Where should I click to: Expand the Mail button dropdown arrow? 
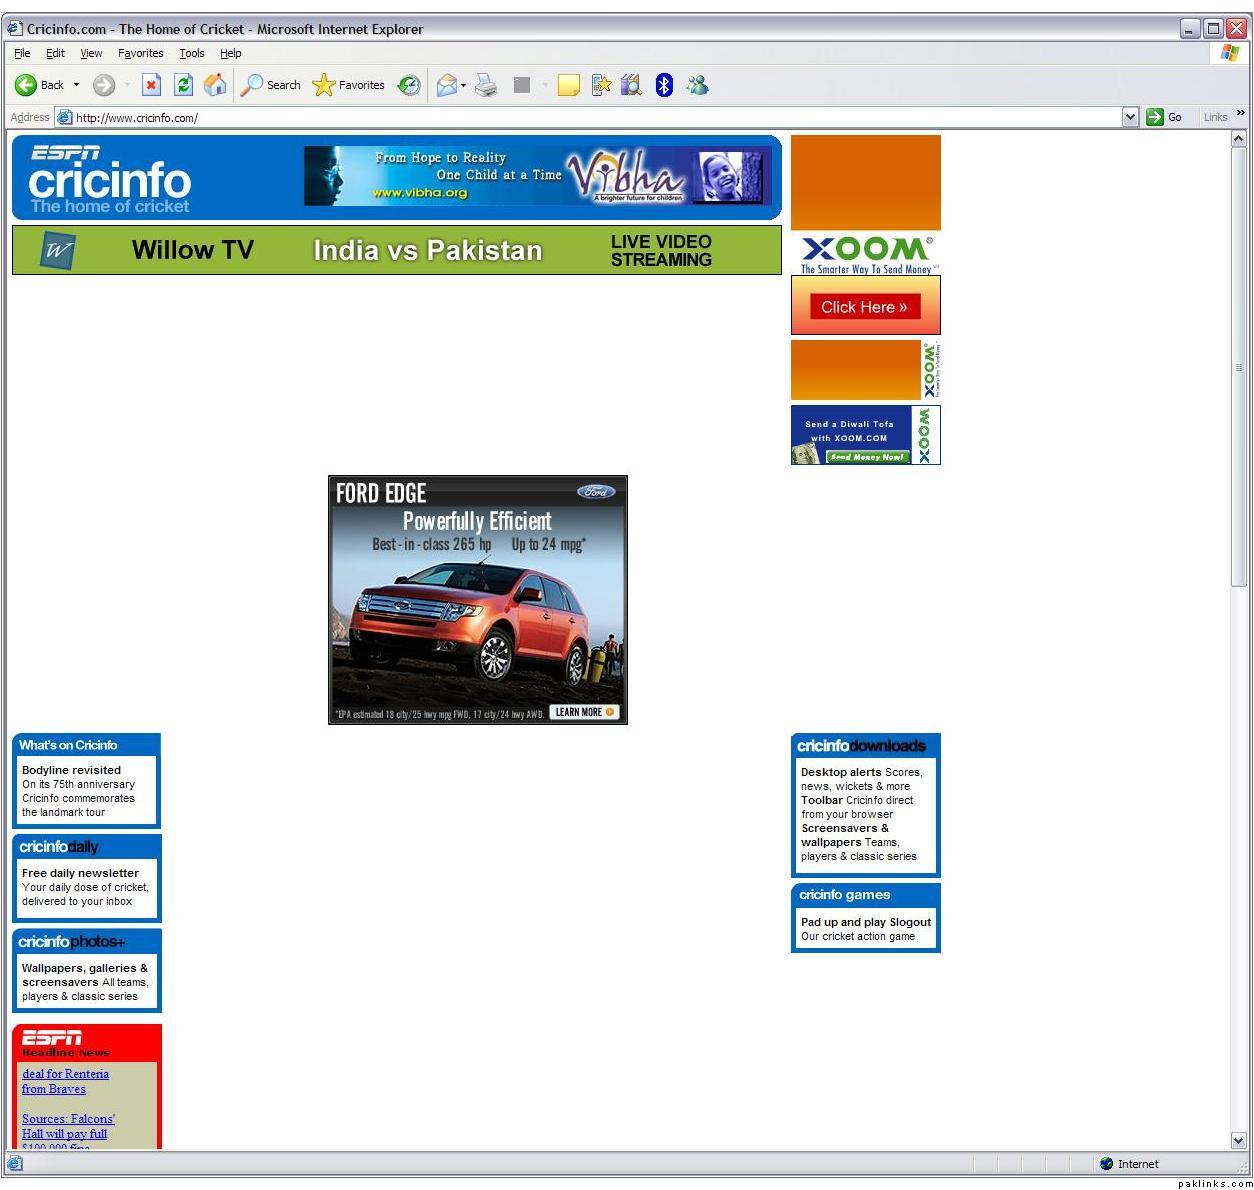[x=464, y=86]
